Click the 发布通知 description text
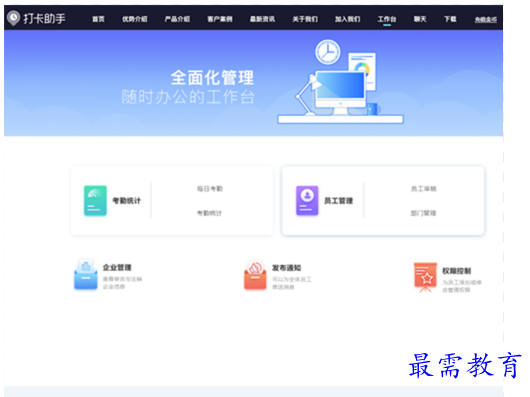The image size is (530, 397). [292, 283]
